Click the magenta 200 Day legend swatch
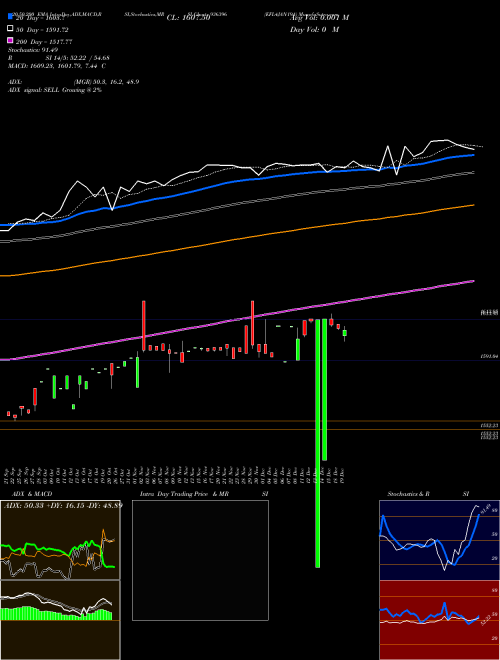 (10, 41)
